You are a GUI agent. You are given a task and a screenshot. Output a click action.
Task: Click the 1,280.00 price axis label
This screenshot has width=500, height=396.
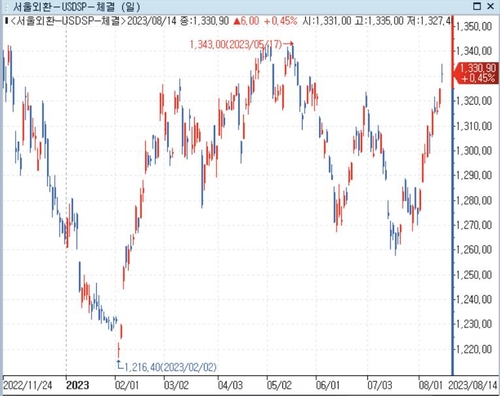[474, 200]
